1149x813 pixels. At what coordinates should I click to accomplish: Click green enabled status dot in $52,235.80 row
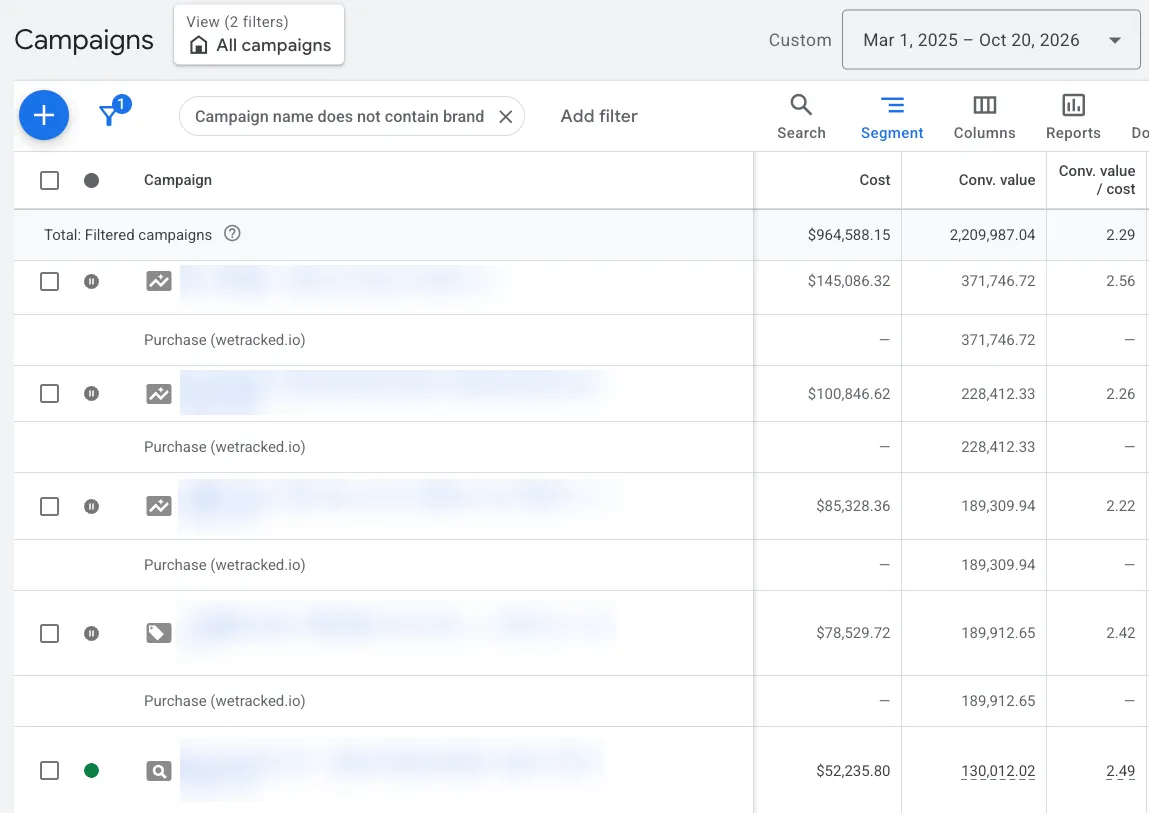tap(92, 770)
